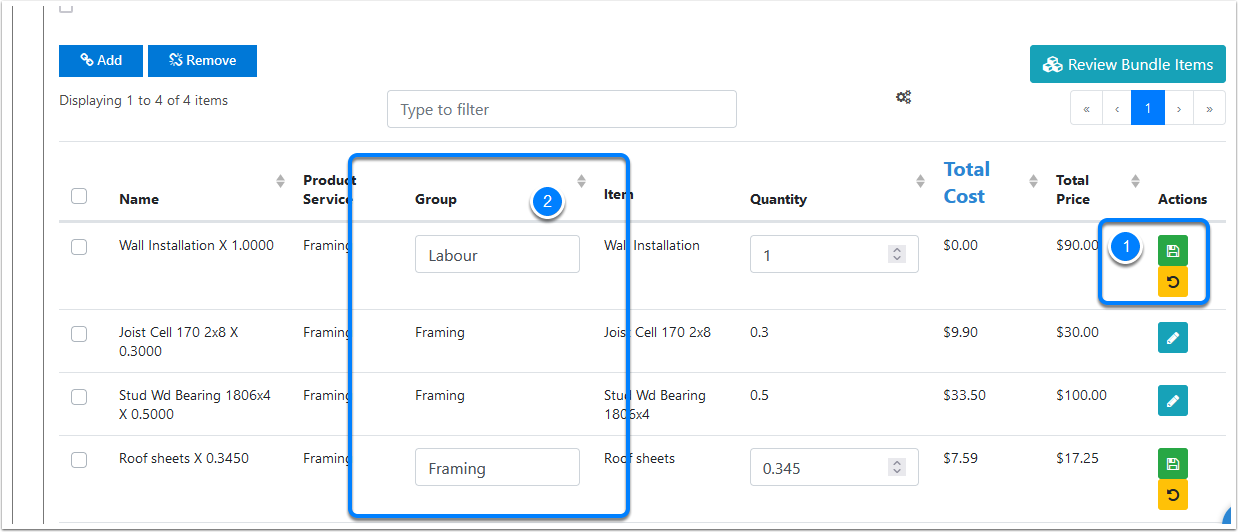Jump to last page of results

(x=1209, y=108)
